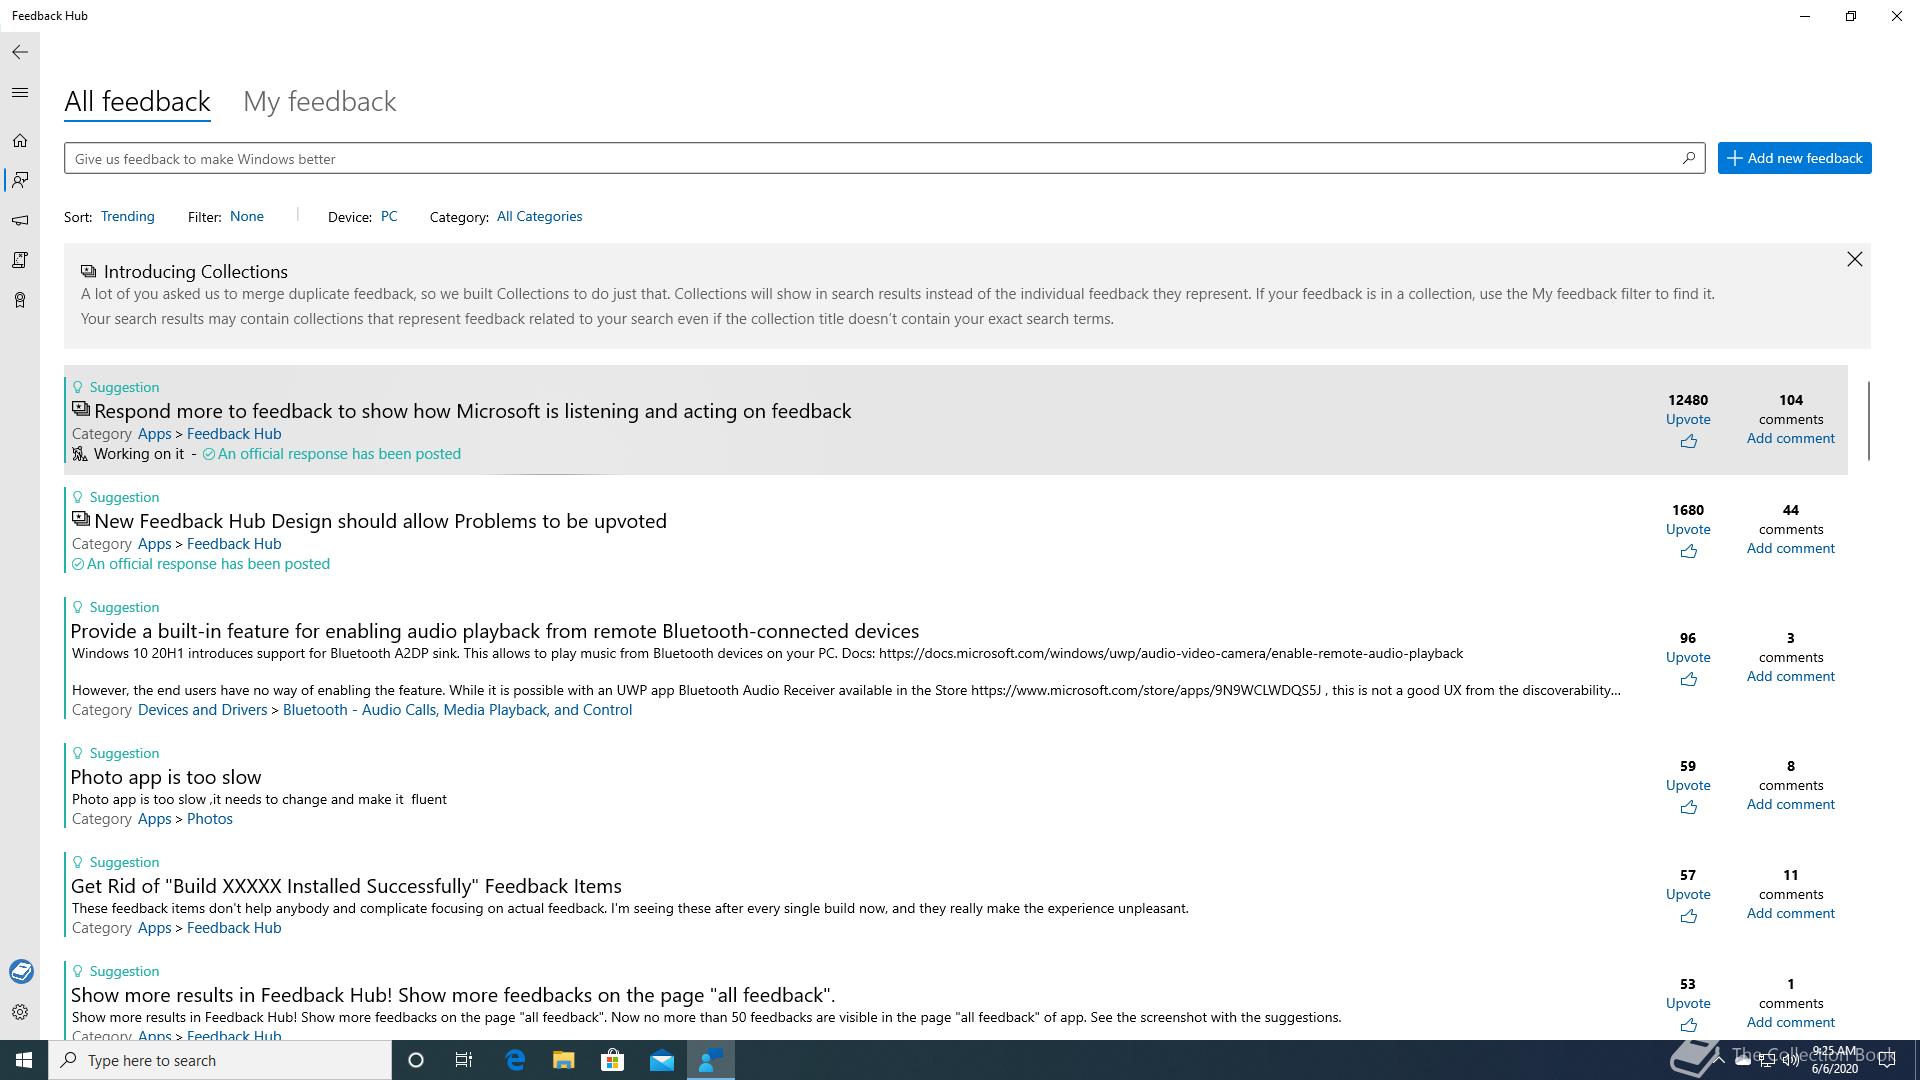1920x1080 pixels.
Task: Add comment on Build XXXXX feedback
Action: 1790,913
